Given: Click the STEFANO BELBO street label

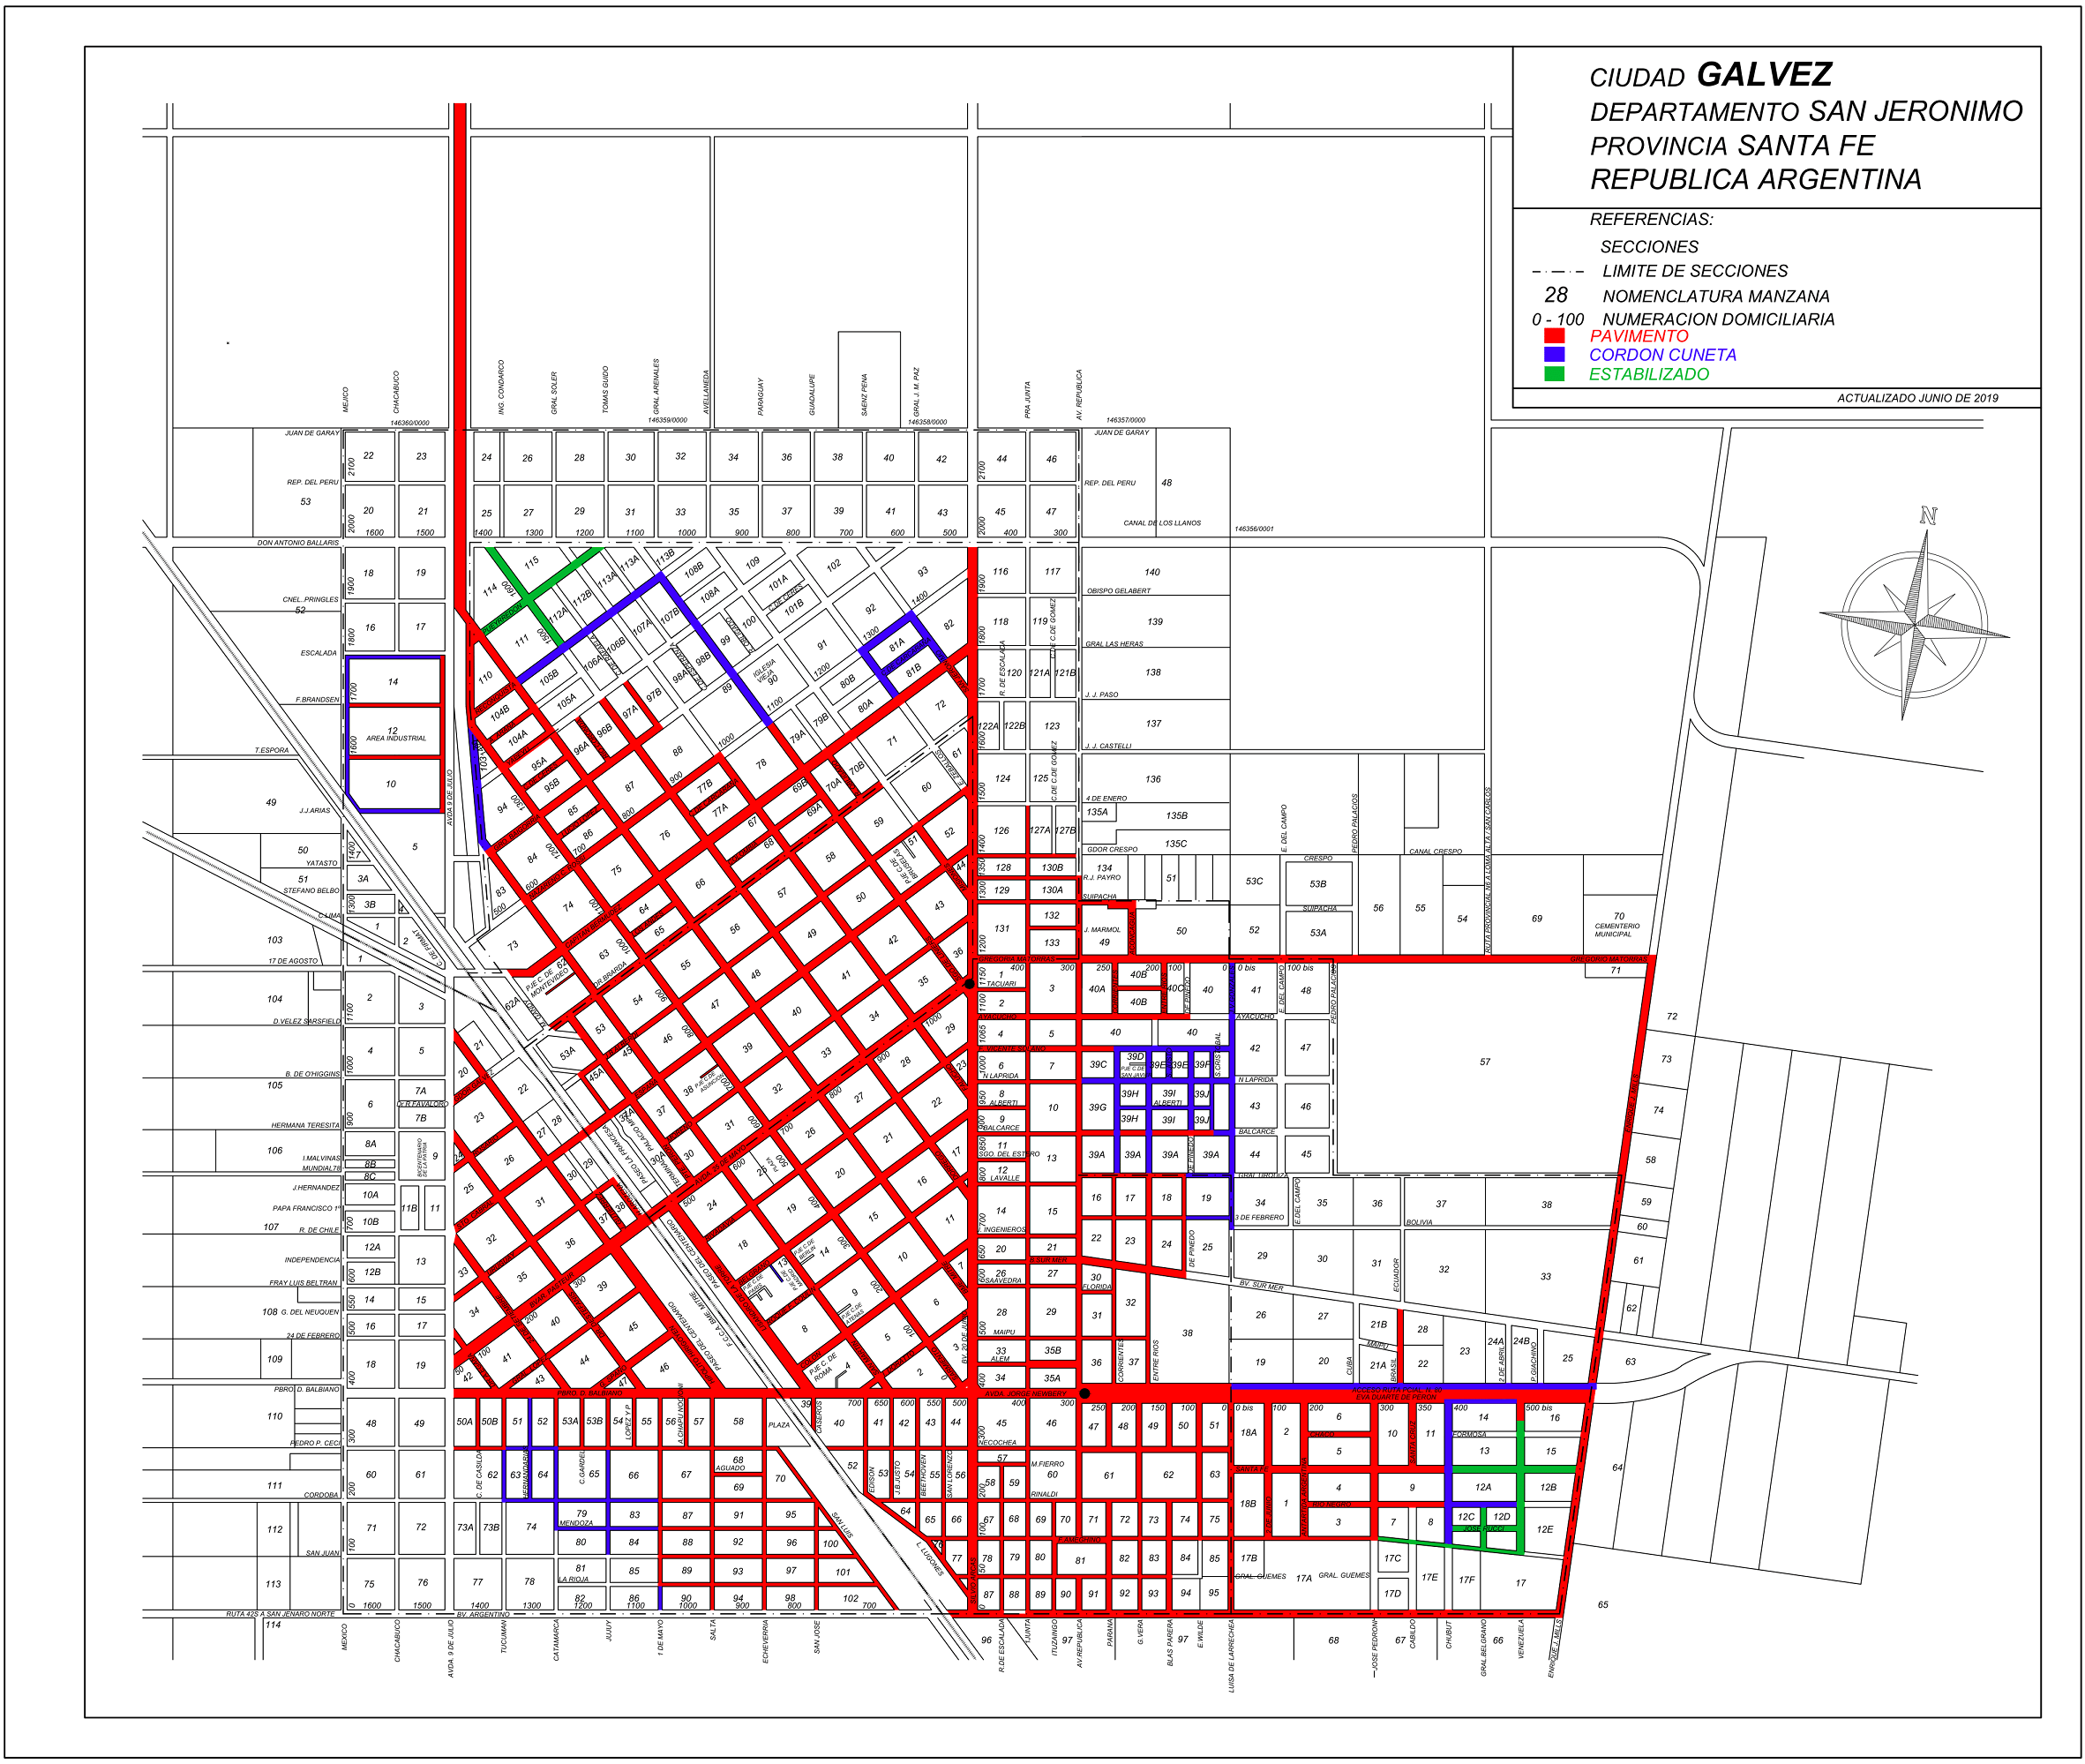Looking at the screenshot, I should [311, 890].
